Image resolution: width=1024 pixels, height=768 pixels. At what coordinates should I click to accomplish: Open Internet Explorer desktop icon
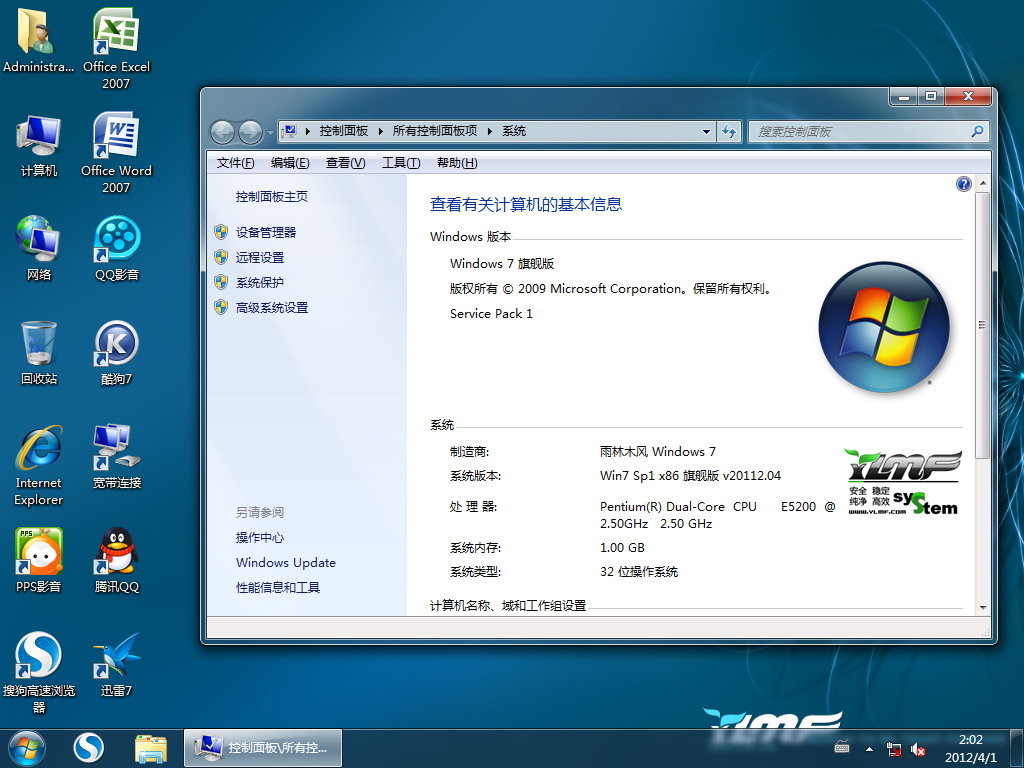pyautogui.click(x=39, y=465)
